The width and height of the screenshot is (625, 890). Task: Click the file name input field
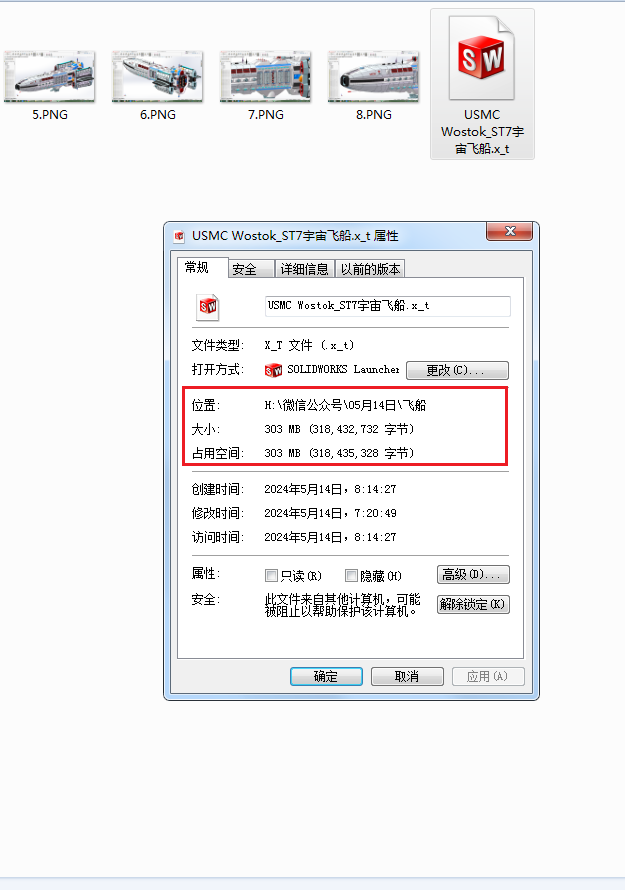pyautogui.click(x=388, y=306)
